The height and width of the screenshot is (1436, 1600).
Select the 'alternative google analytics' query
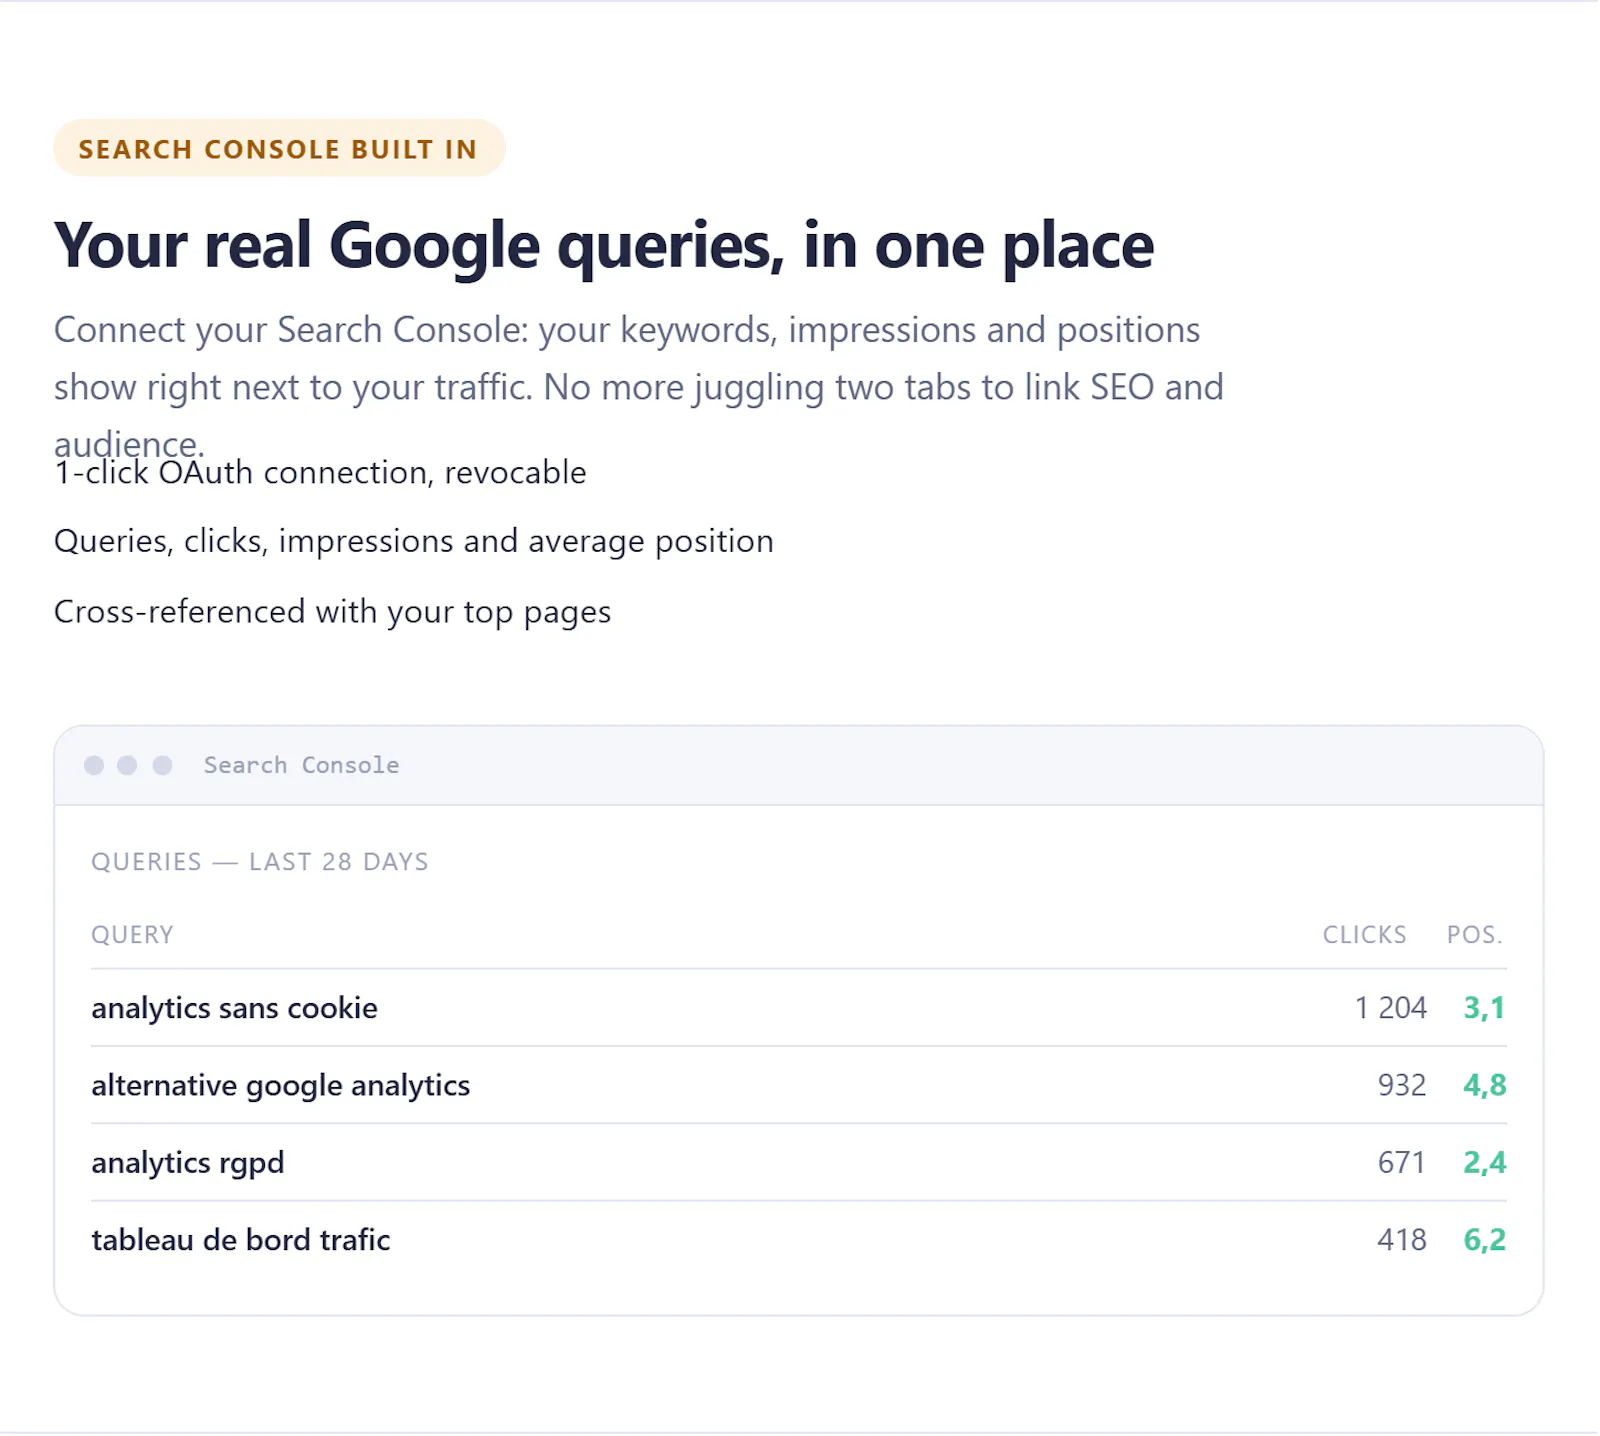tap(280, 1085)
